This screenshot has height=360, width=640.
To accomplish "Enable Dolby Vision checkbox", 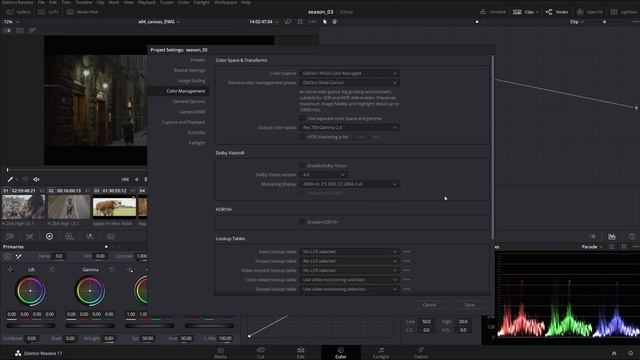I will coord(302,166).
